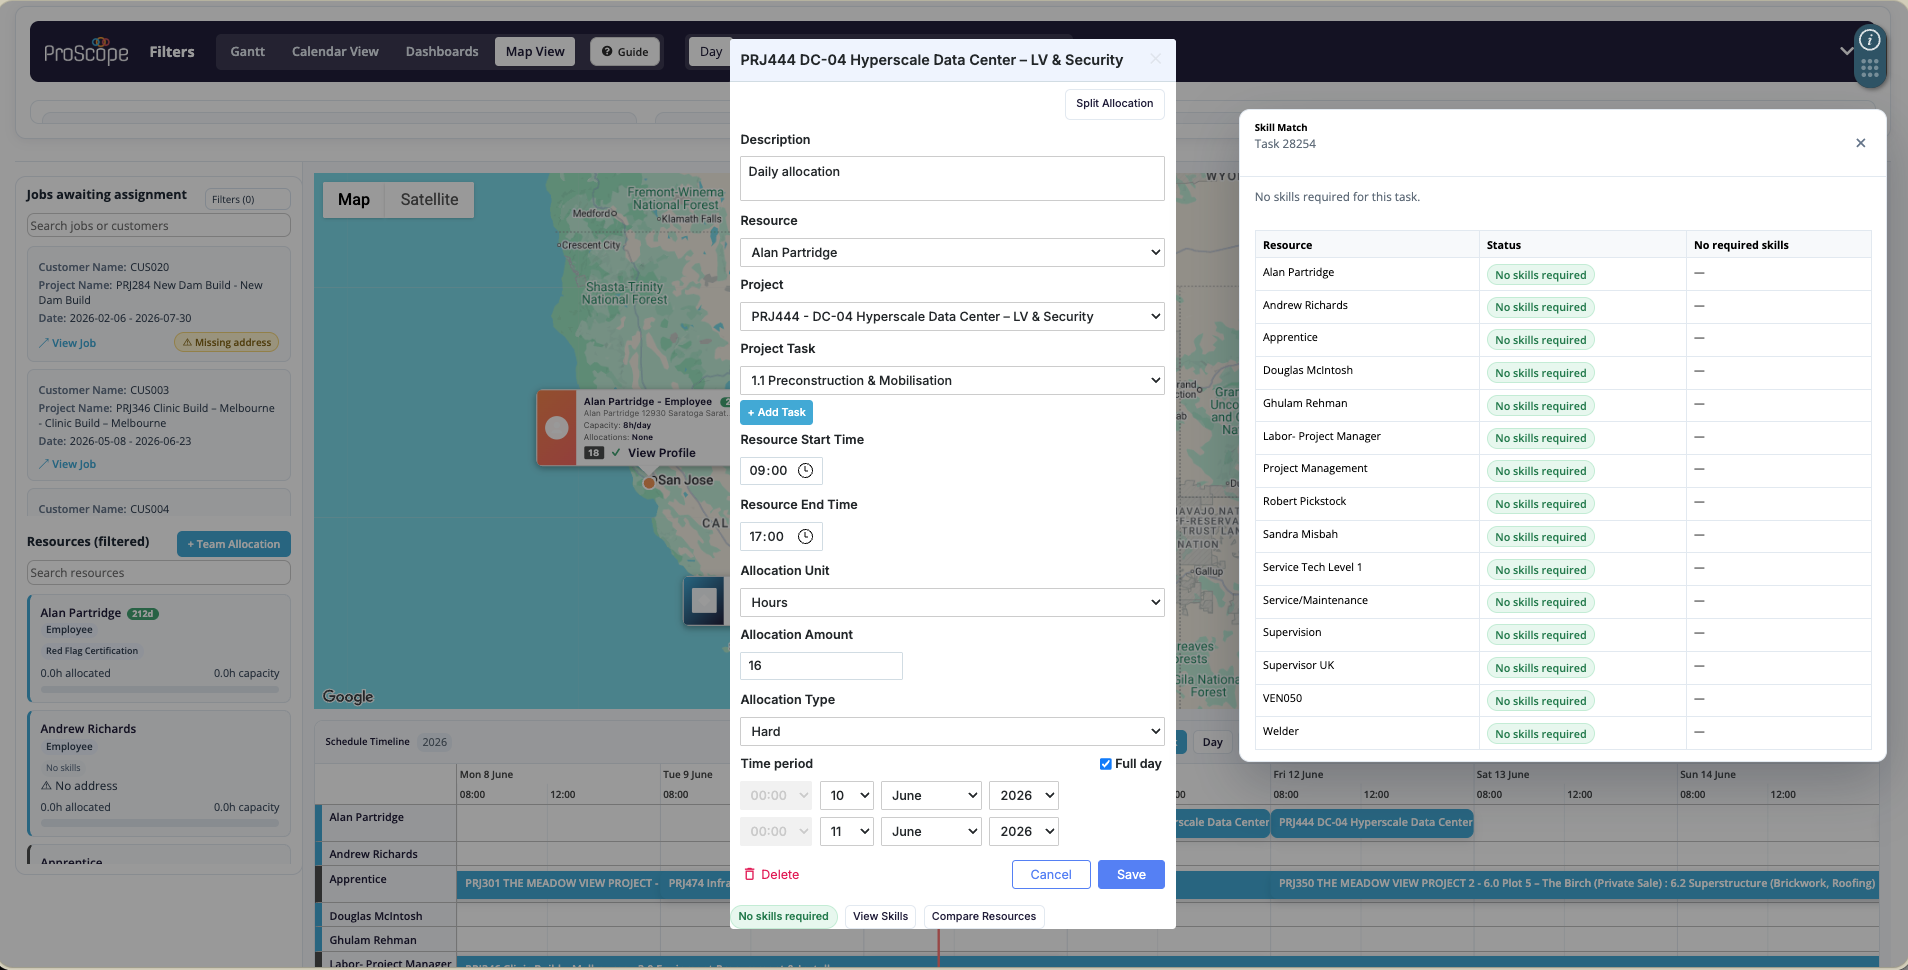Click the trash icon next to Delete

(750, 874)
